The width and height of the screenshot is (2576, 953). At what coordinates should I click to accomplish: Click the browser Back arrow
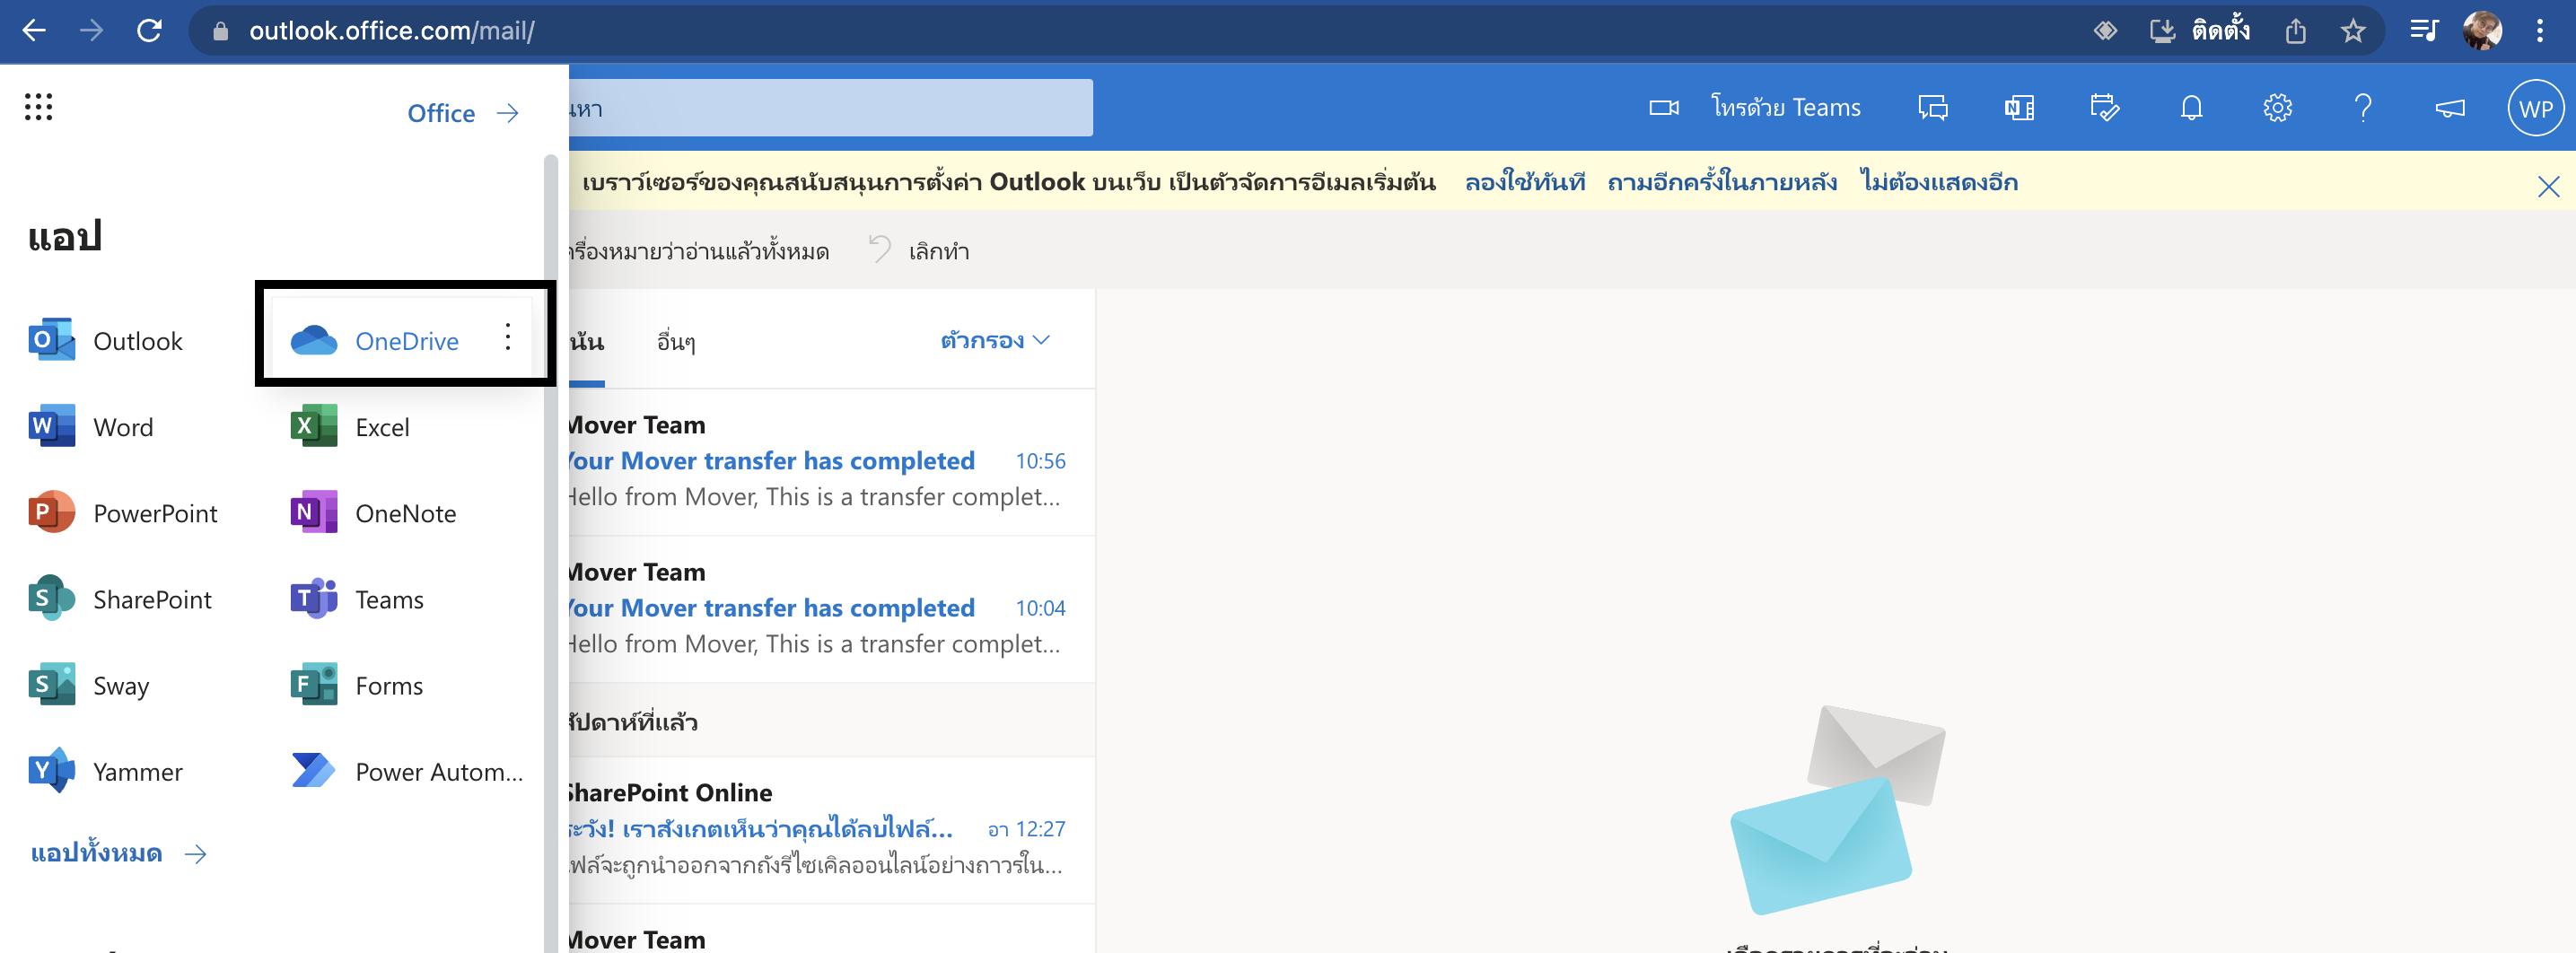(34, 31)
